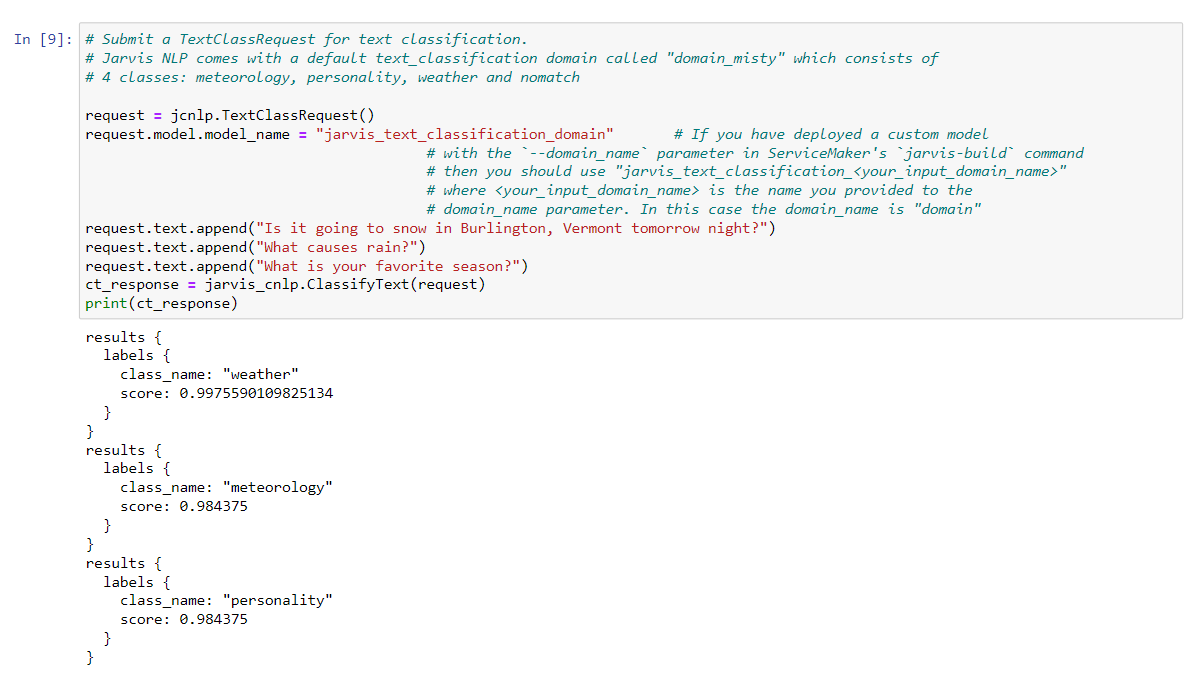This screenshot has width=1200, height=684.
Task: Click the comment containing <your_input_domain_name> in quotes
Action: [x=747, y=172]
